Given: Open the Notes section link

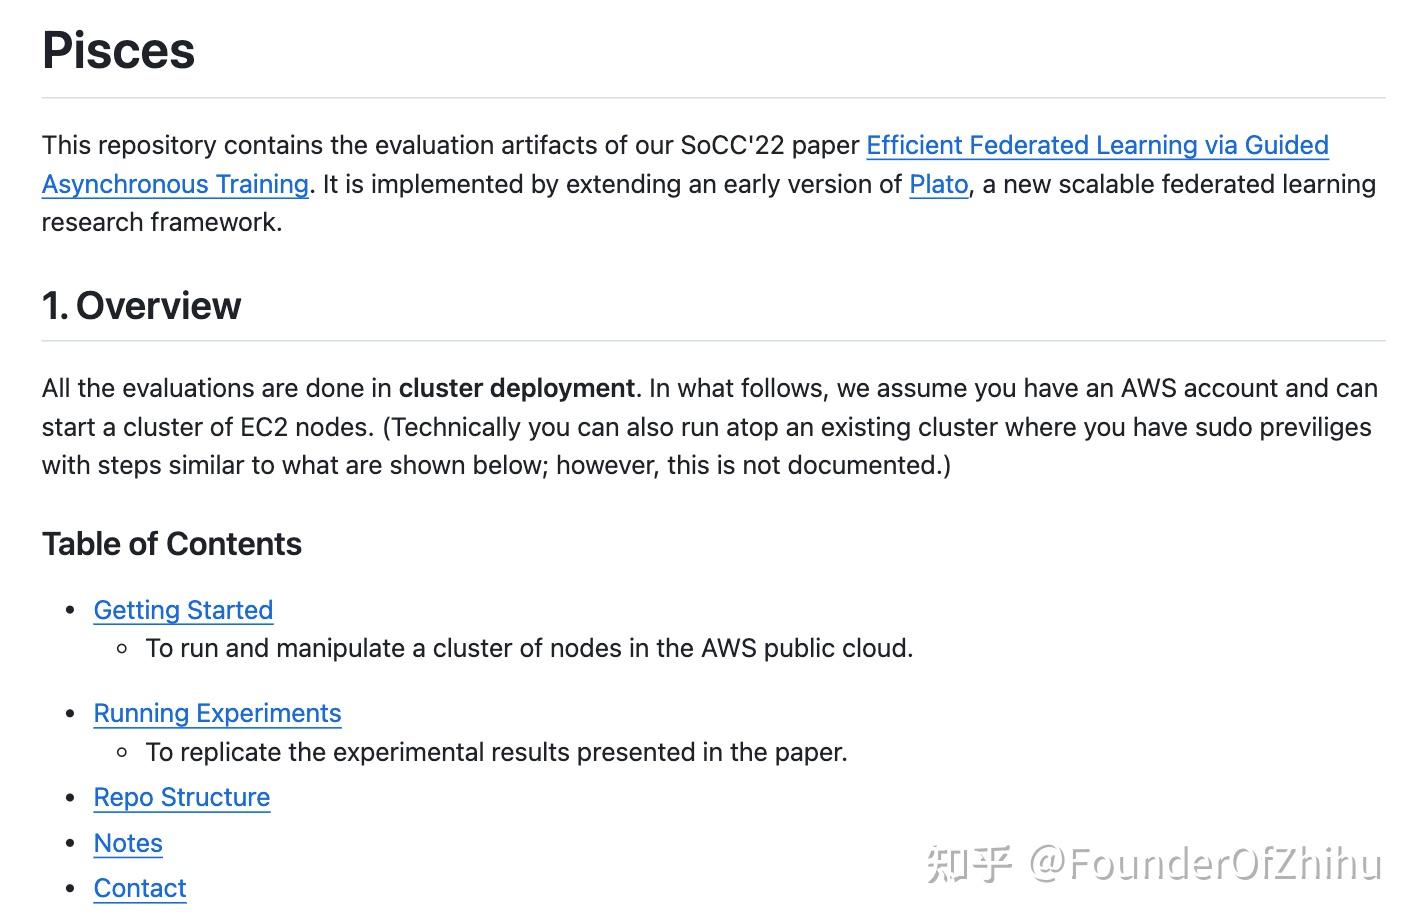Looking at the screenshot, I should pos(128,843).
